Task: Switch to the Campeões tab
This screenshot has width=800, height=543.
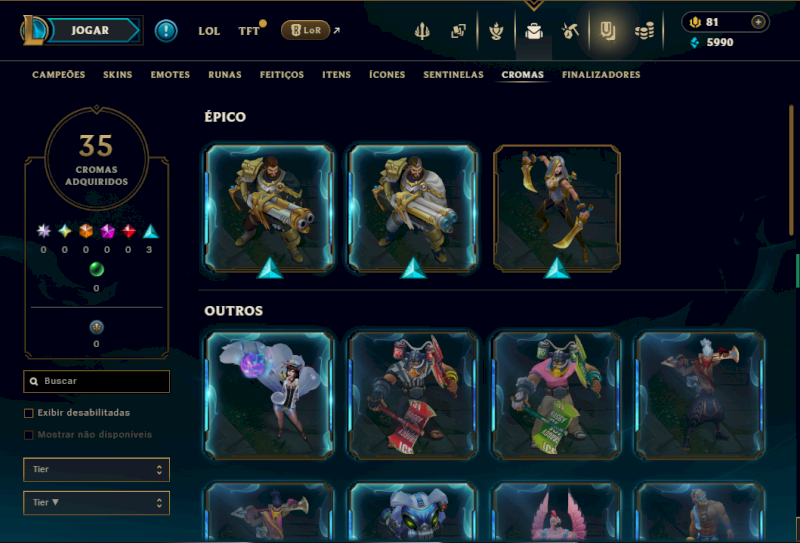Action: pos(59,75)
